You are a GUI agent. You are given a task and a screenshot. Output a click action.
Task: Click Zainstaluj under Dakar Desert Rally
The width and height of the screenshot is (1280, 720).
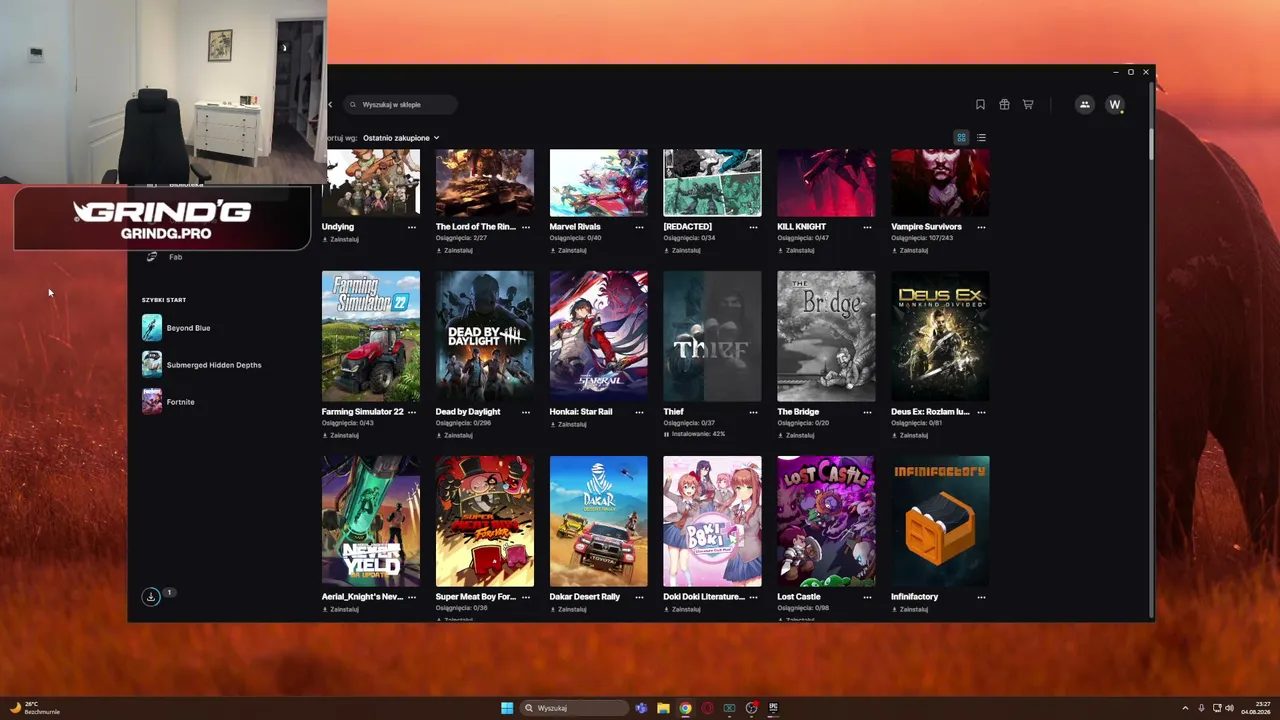pyautogui.click(x=568, y=609)
